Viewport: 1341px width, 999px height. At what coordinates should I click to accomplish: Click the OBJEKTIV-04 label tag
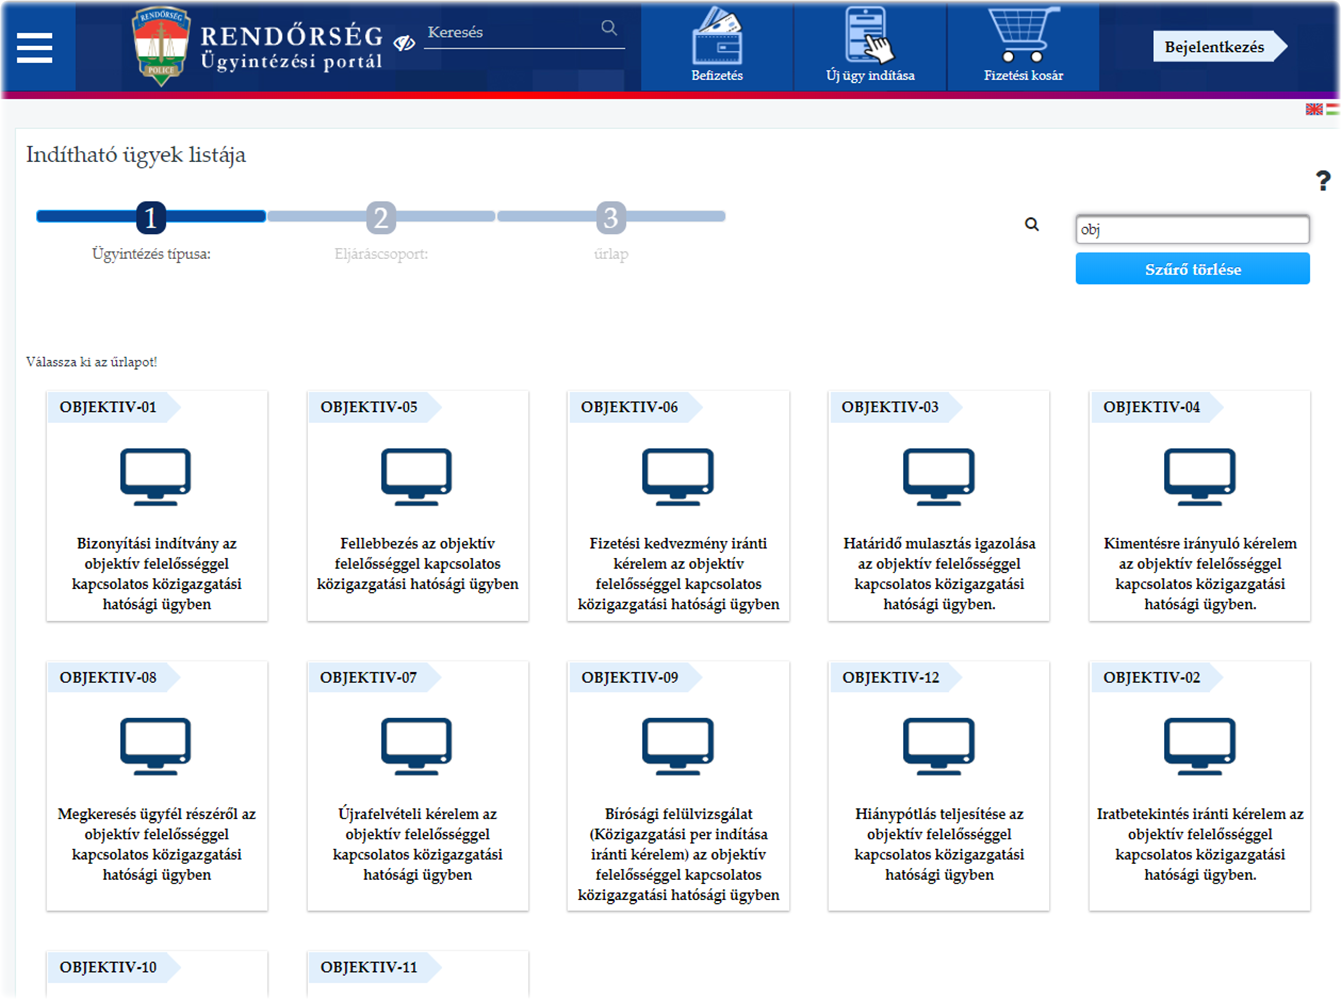pos(1156,407)
